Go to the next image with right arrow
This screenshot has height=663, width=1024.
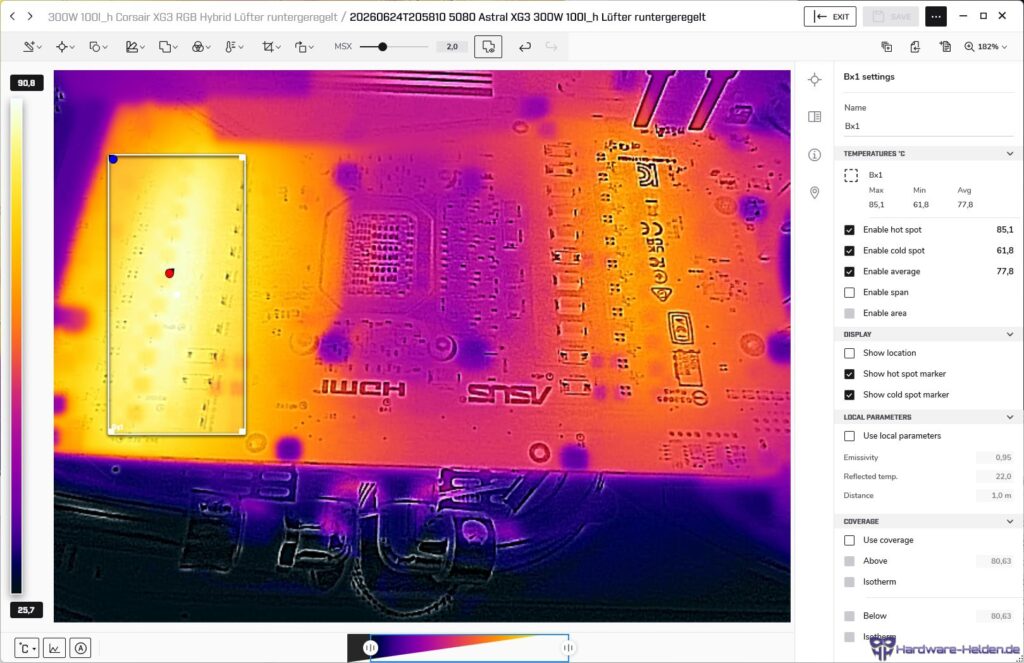(x=30, y=16)
